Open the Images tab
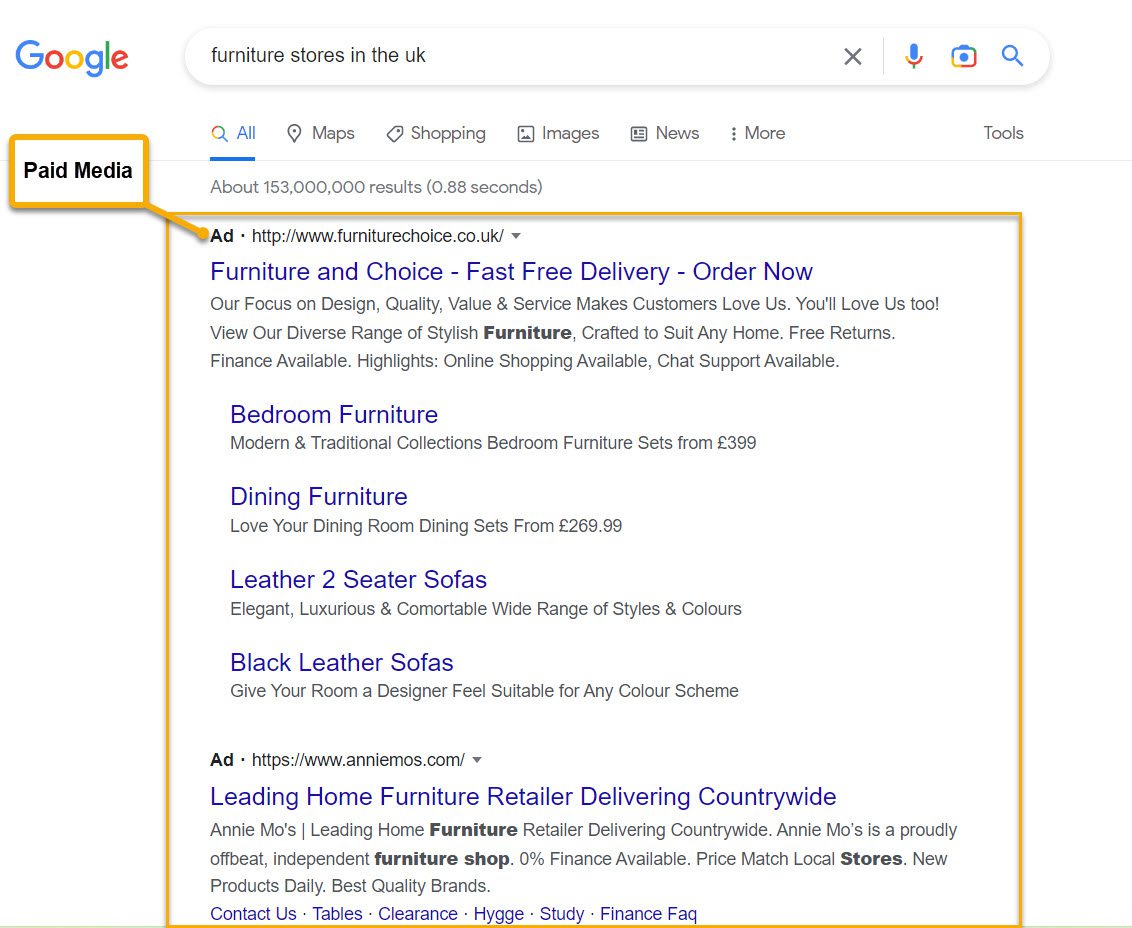Image resolution: width=1132 pixels, height=928 pixels. pos(558,134)
